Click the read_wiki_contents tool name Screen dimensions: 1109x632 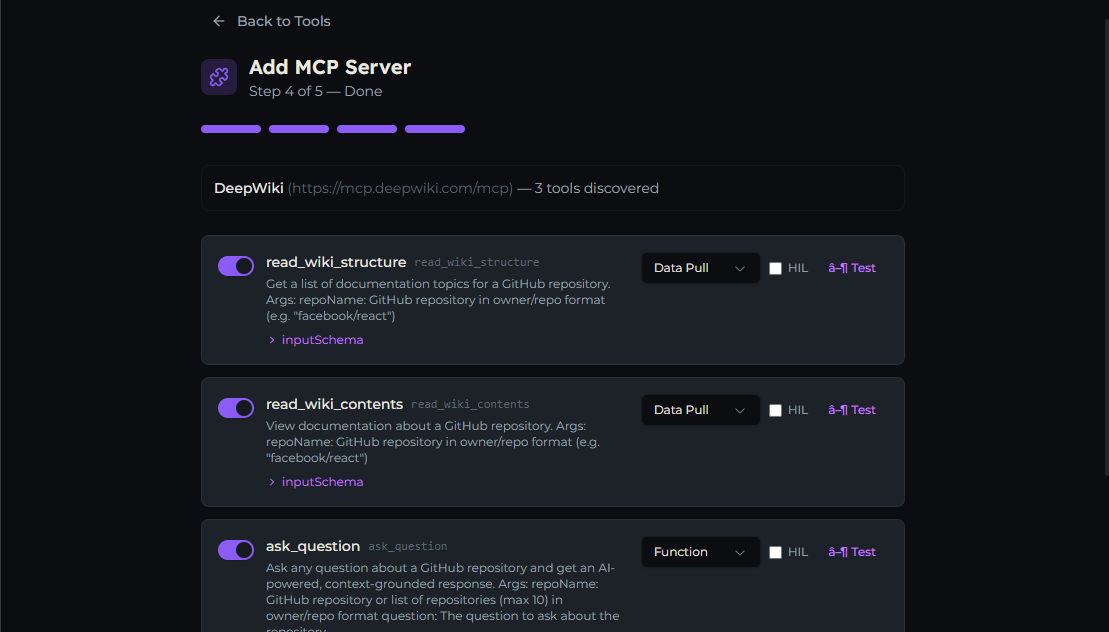pos(335,404)
